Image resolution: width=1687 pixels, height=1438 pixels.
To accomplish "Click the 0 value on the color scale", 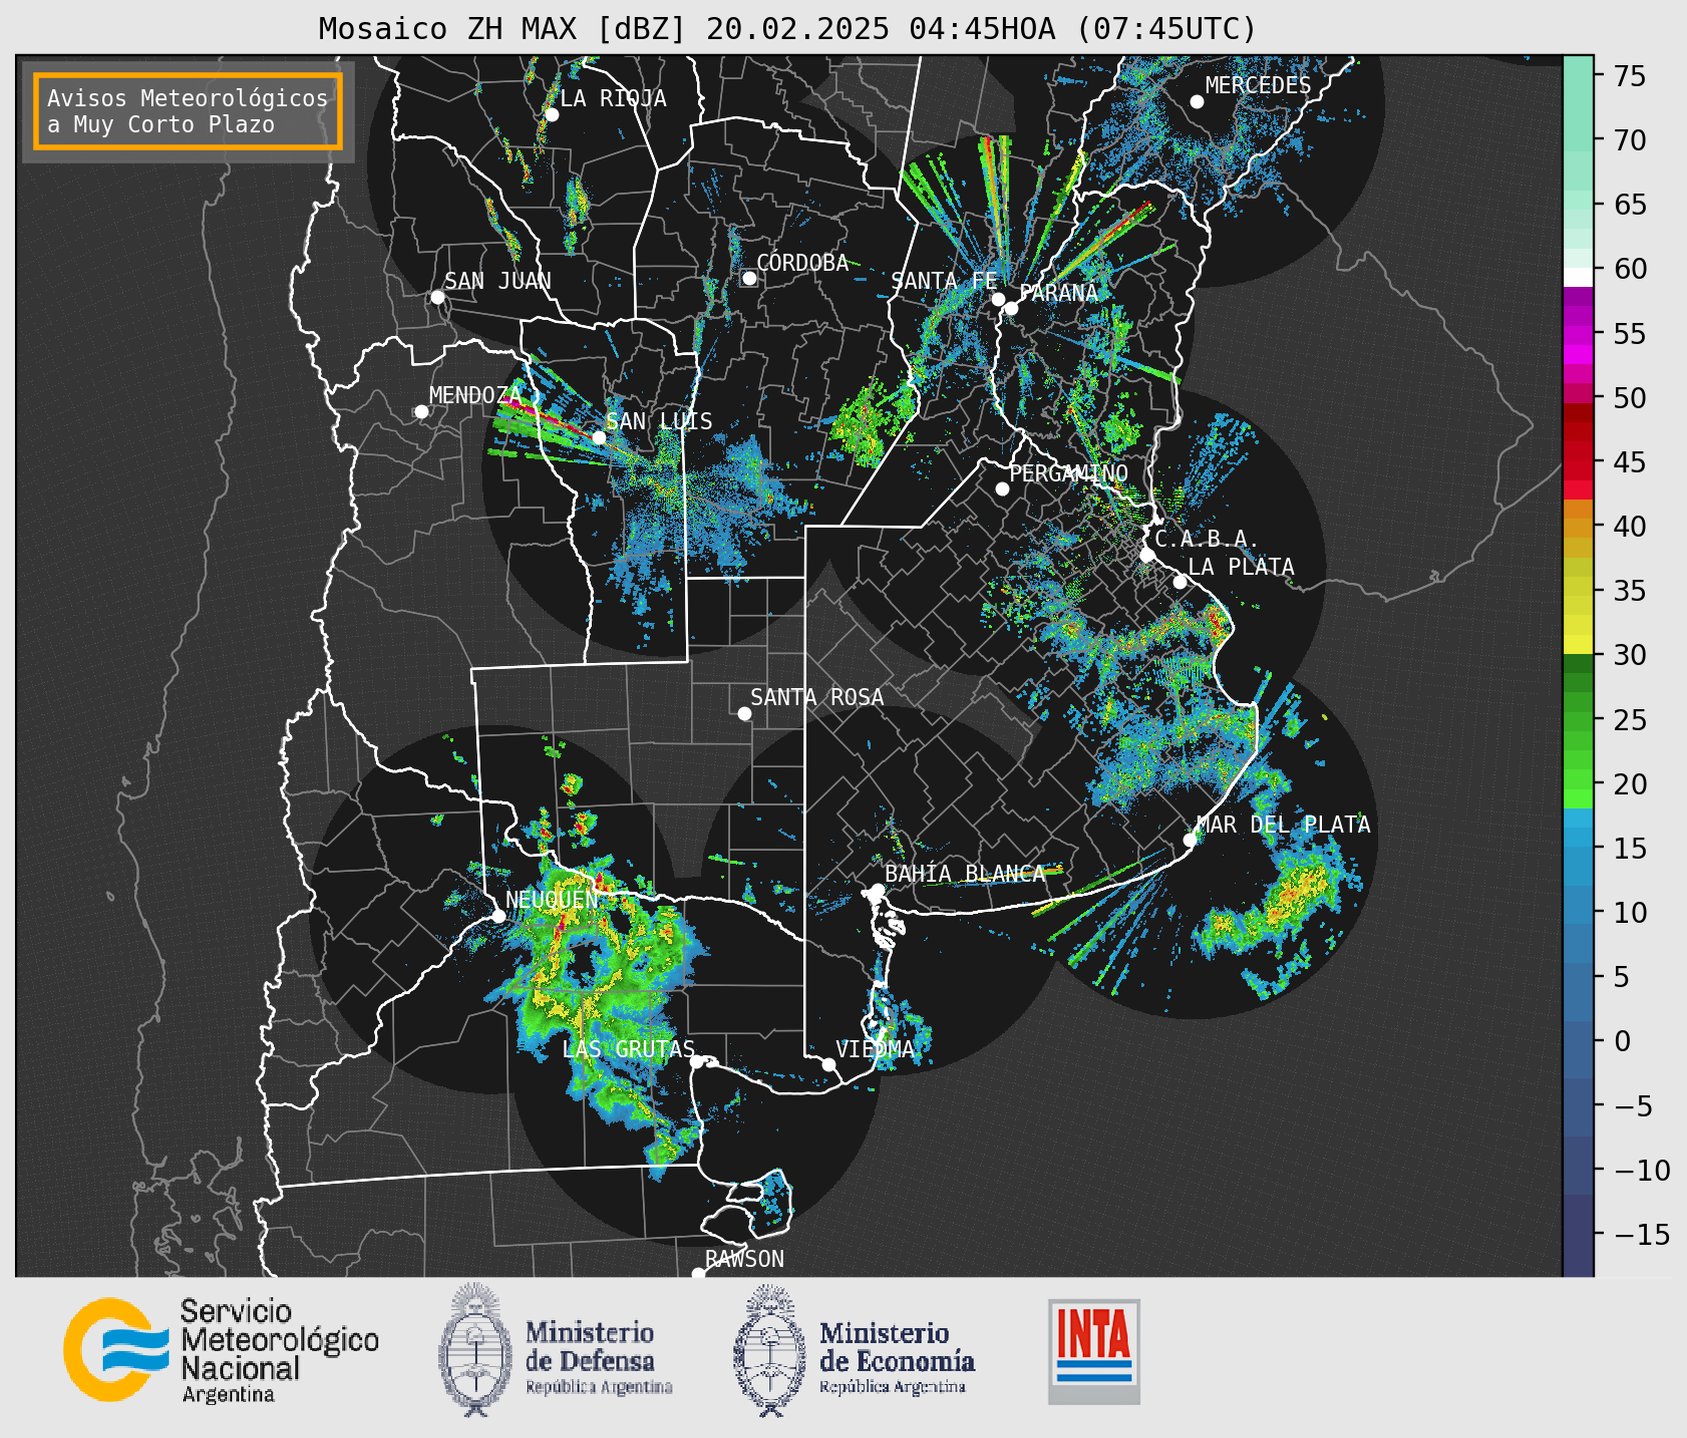I will (x=1621, y=1041).
